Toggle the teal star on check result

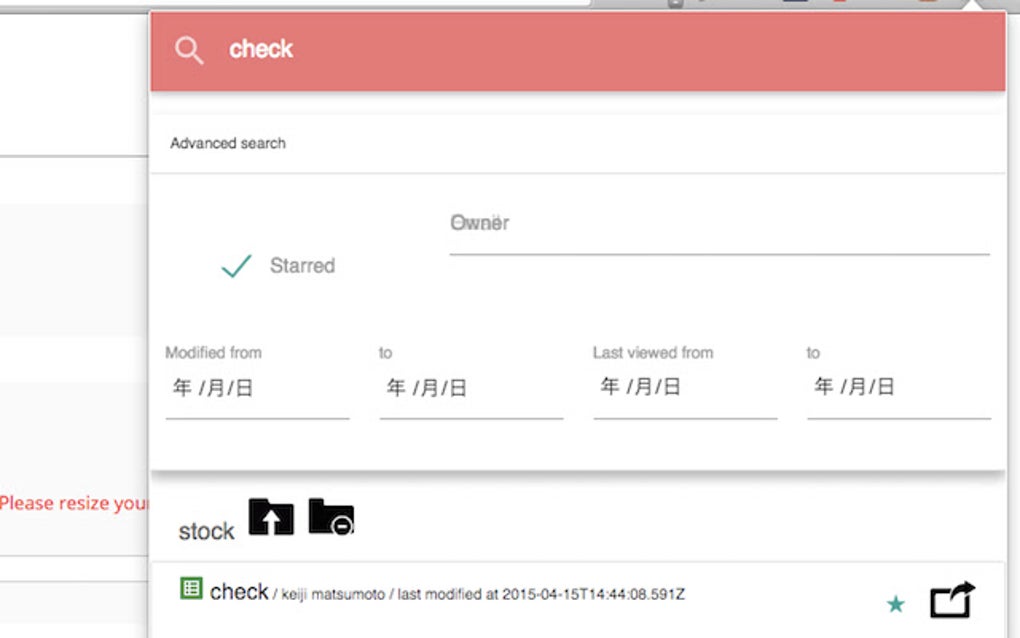[896, 604]
